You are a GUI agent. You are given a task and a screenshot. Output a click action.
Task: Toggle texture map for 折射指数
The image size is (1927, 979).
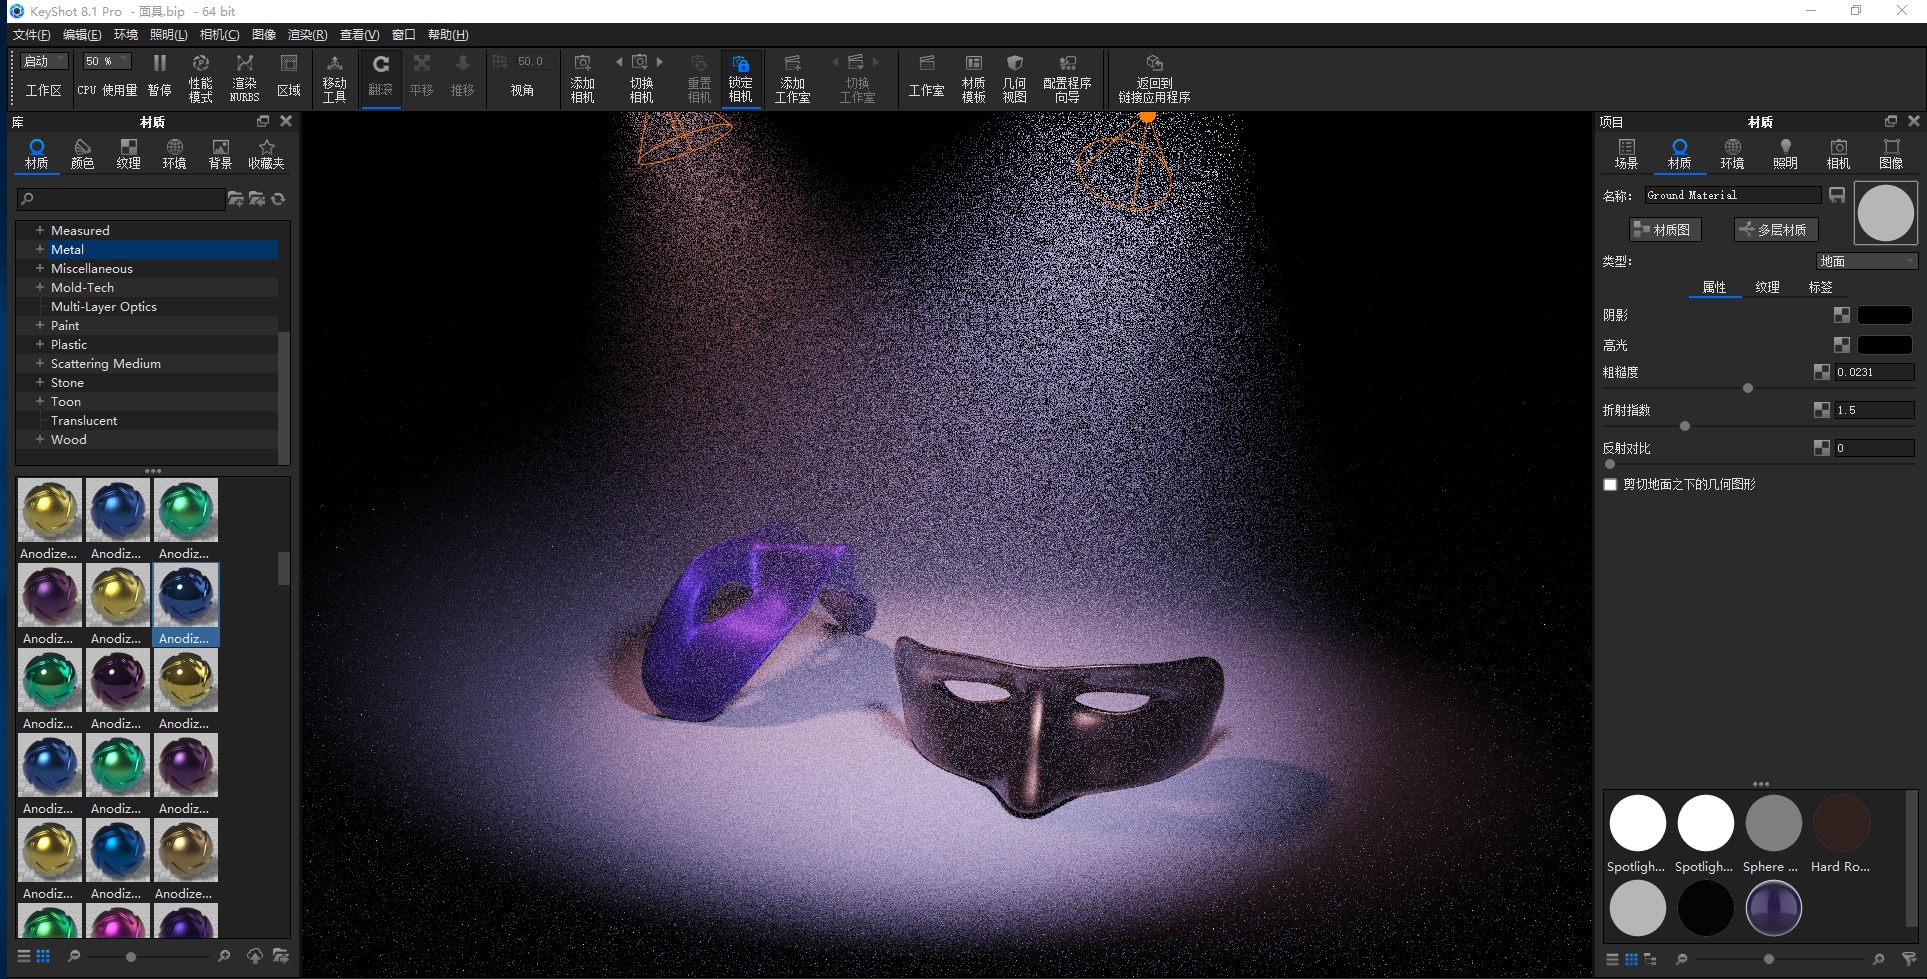(1822, 410)
